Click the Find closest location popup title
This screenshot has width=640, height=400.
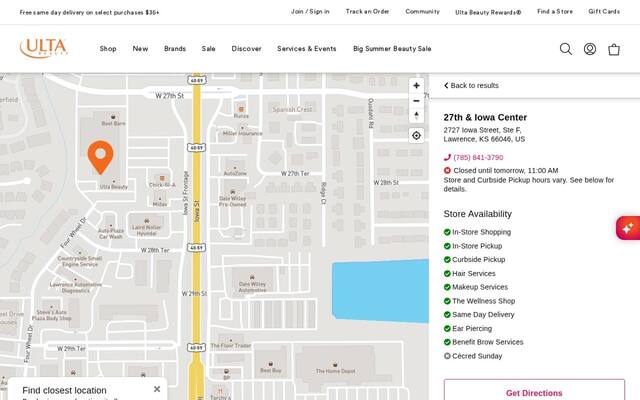click(64, 391)
